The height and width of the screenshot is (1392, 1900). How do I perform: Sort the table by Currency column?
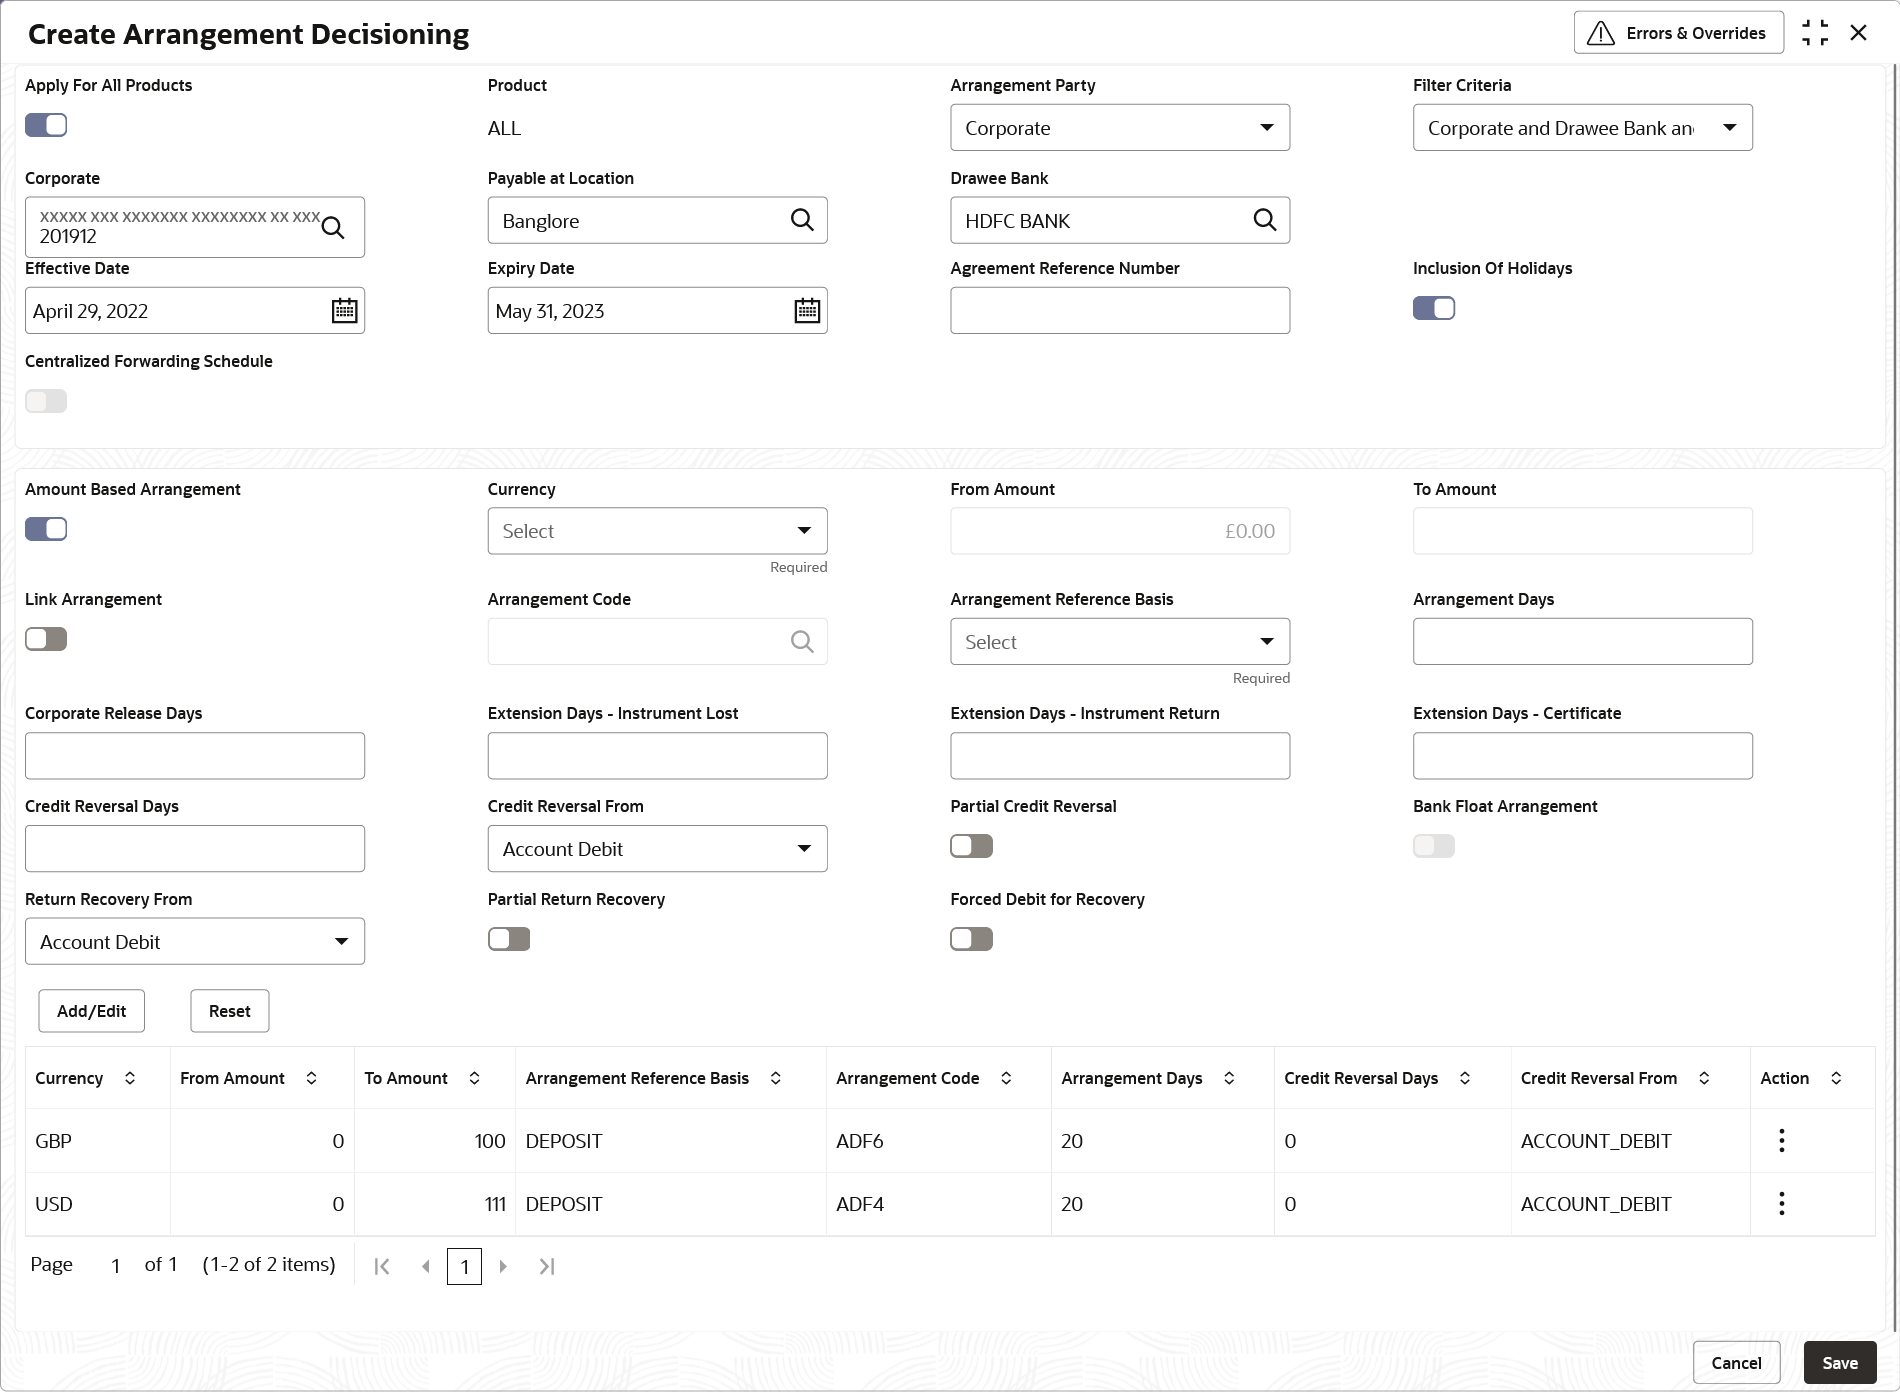pos(130,1078)
